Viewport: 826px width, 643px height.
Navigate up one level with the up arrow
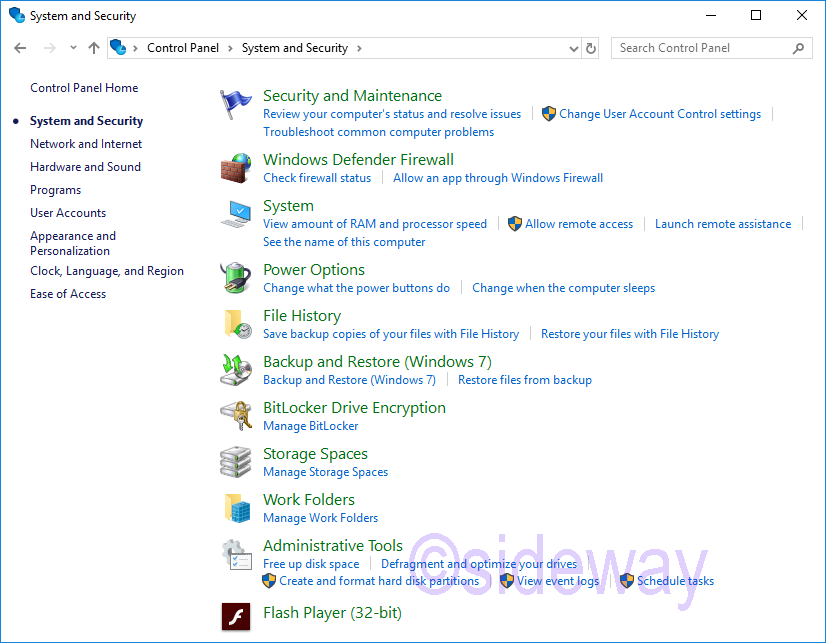click(94, 48)
